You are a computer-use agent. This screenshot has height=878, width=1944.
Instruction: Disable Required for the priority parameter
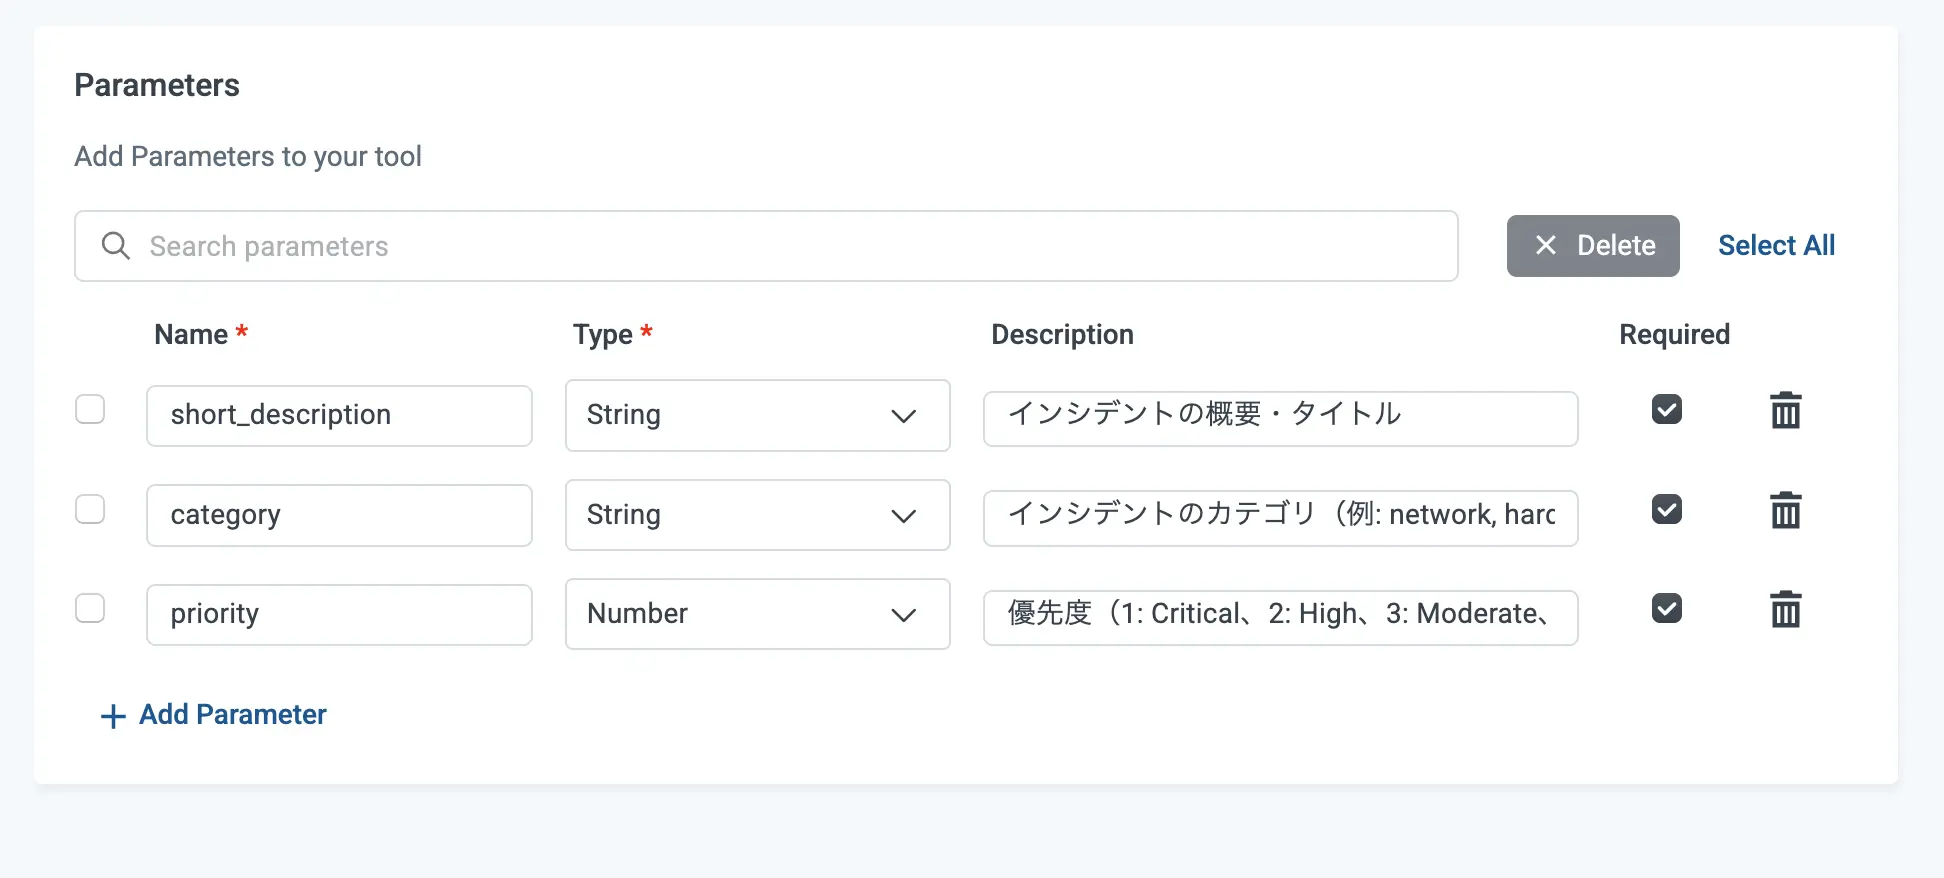(x=1666, y=609)
